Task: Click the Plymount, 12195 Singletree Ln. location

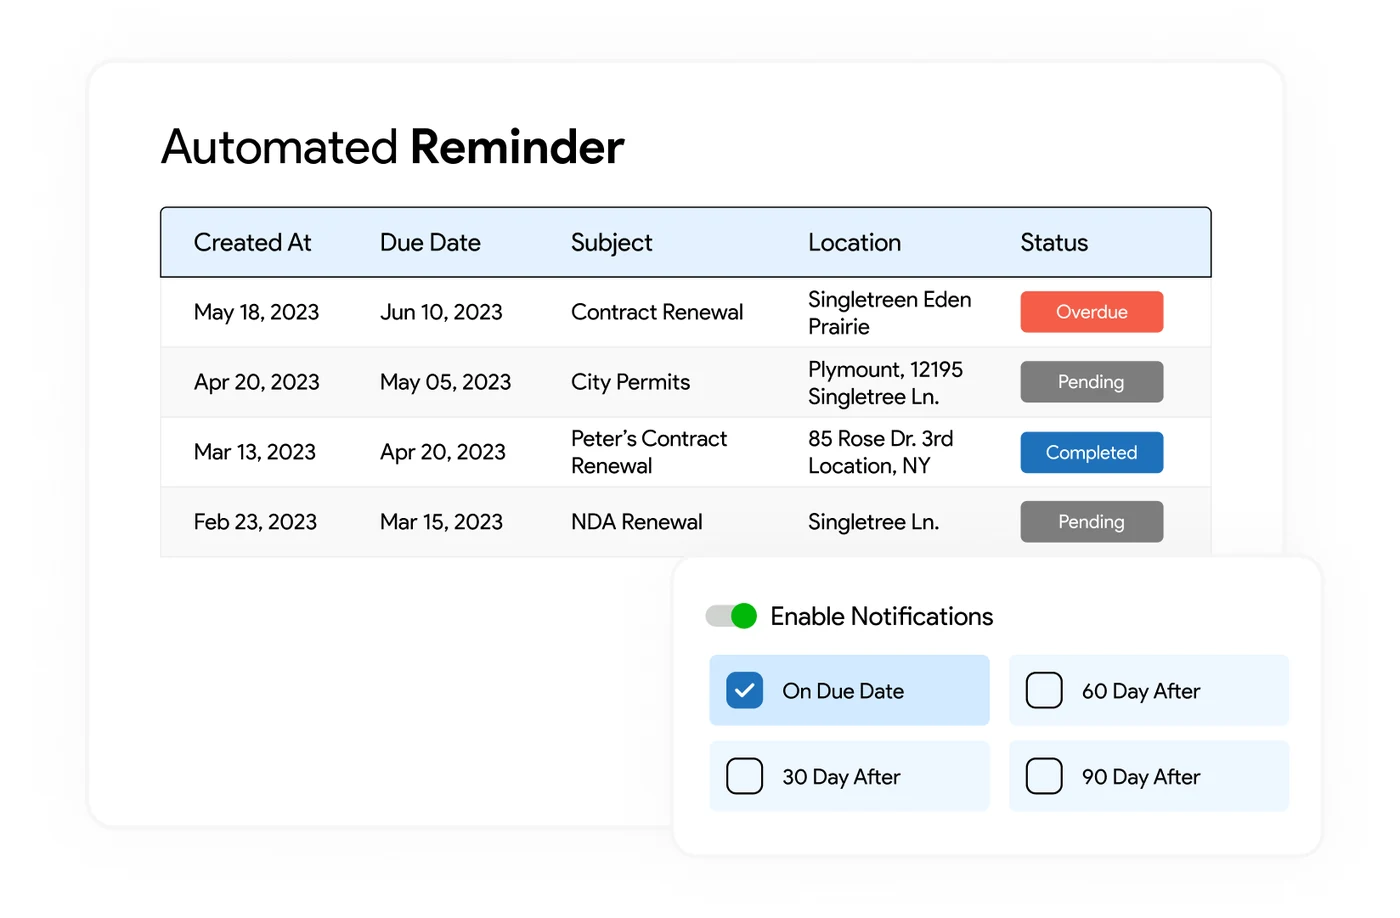Action: [885, 383]
